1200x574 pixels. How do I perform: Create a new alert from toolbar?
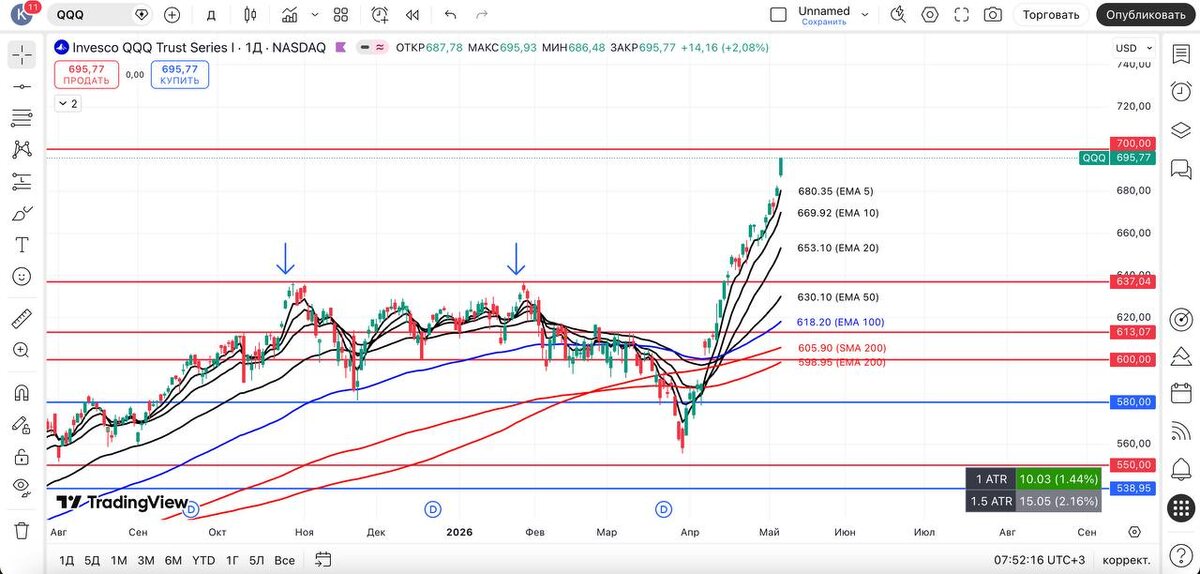380,15
